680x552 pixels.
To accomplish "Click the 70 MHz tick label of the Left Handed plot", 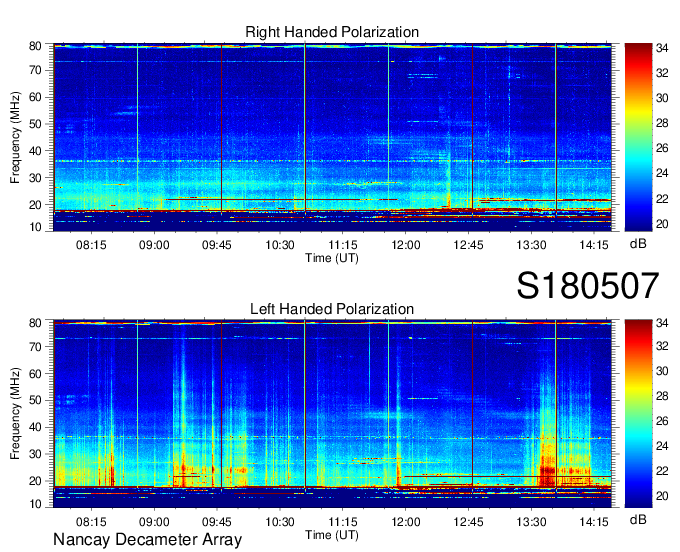I will point(35,347).
